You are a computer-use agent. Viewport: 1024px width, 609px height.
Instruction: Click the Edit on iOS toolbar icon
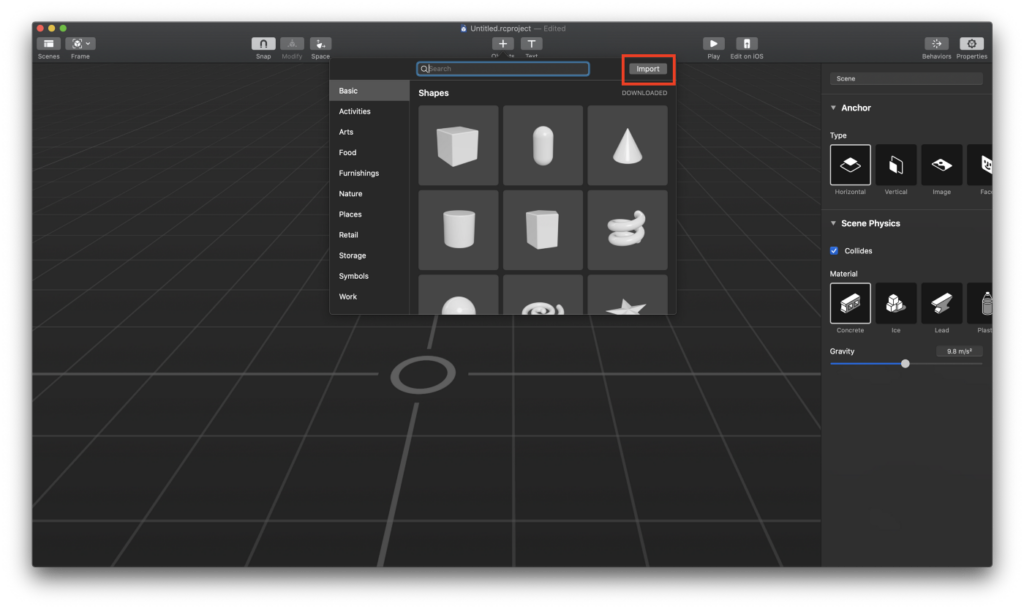(x=746, y=44)
